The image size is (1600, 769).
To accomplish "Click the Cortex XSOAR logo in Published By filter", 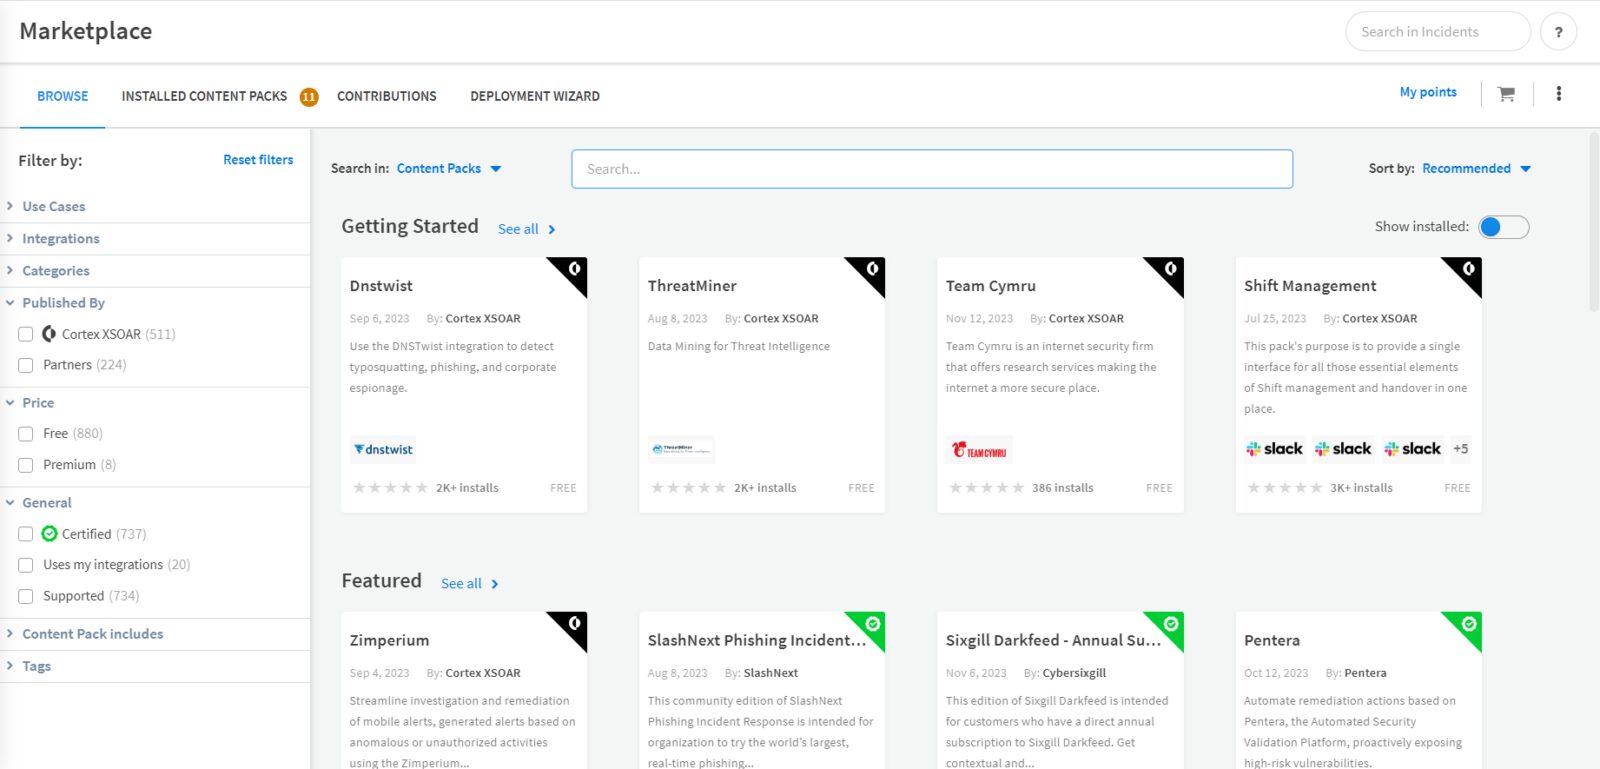I will (x=49, y=334).
